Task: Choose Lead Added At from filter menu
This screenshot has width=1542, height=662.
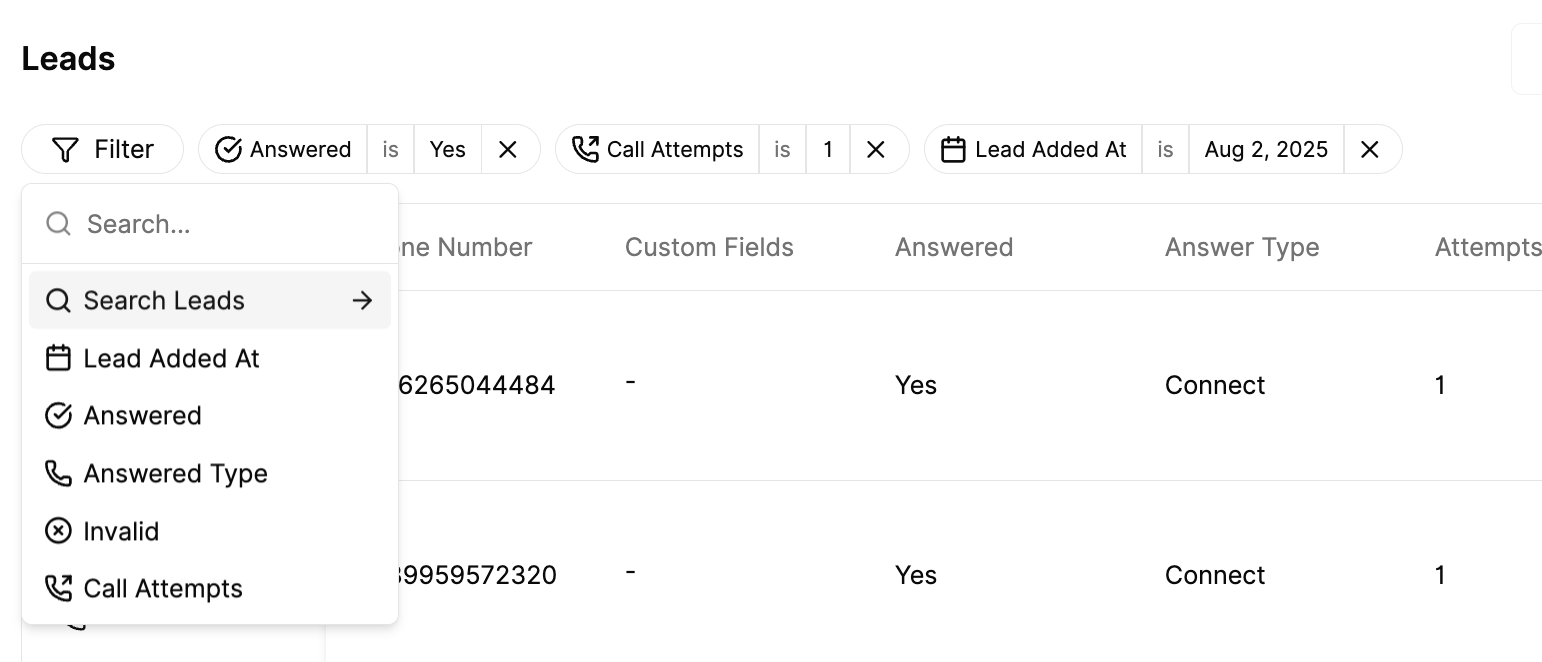Action: (171, 359)
